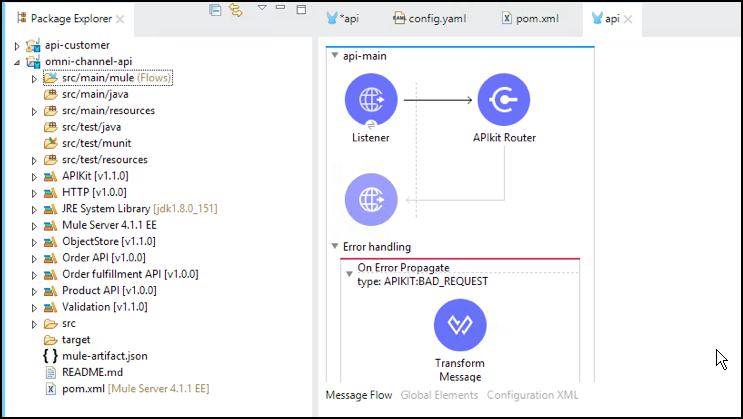Click the api-main flow title

[x=365, y=56]
